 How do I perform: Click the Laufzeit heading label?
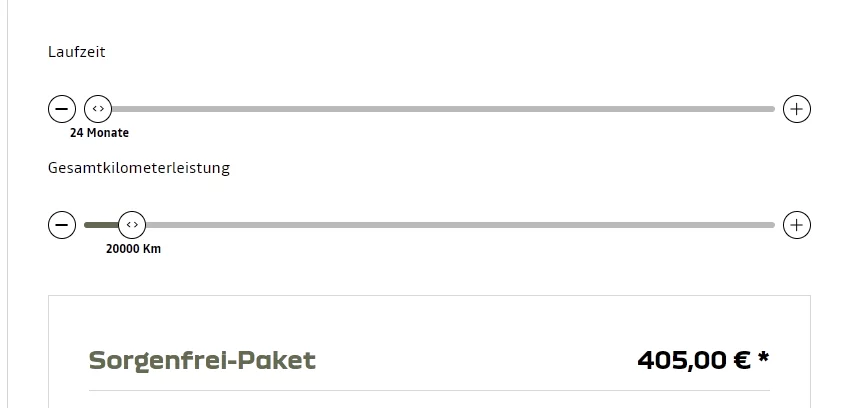tap(76, 52)
